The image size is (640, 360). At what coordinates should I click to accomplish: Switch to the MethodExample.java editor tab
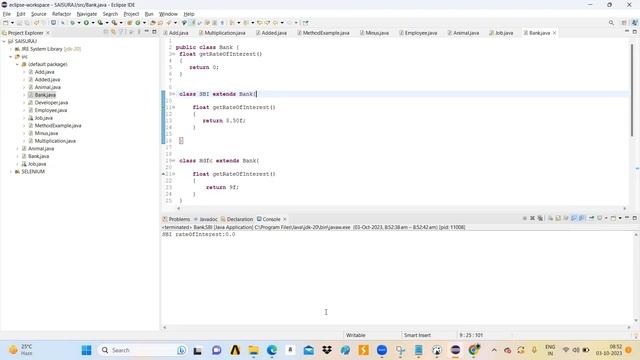tap(323, 33)
